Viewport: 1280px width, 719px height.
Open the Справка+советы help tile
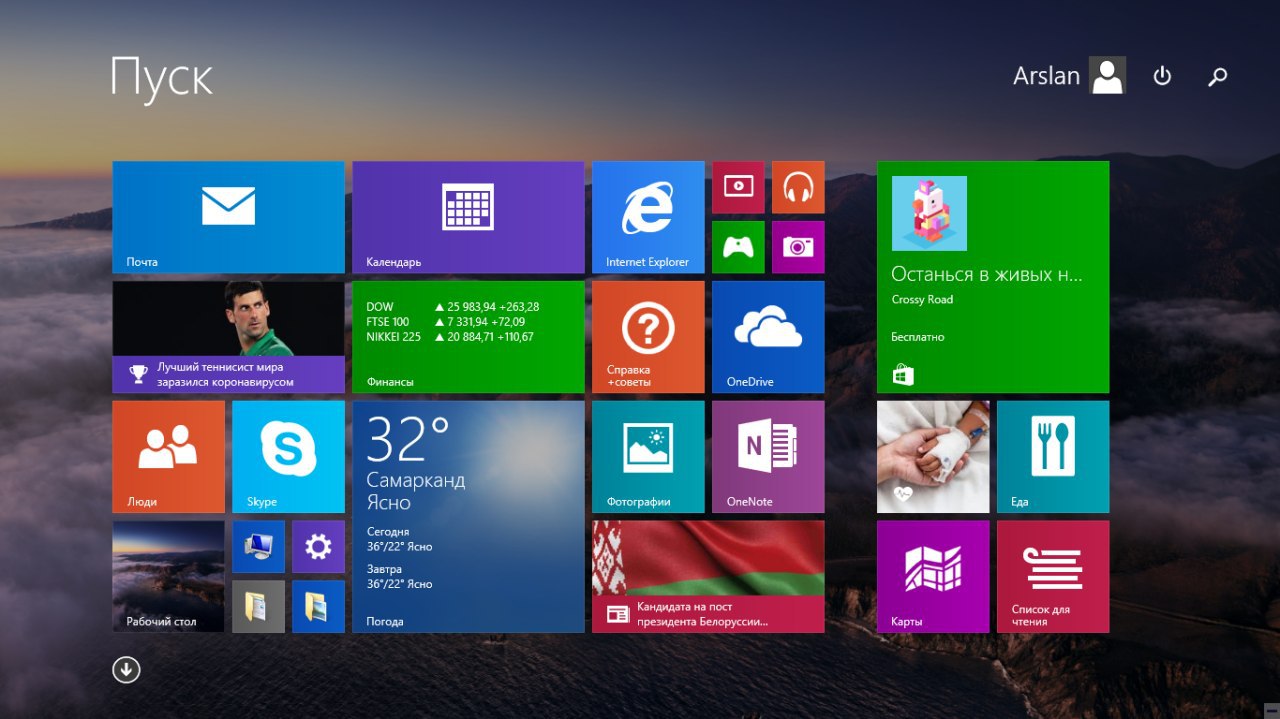[648, 337]
